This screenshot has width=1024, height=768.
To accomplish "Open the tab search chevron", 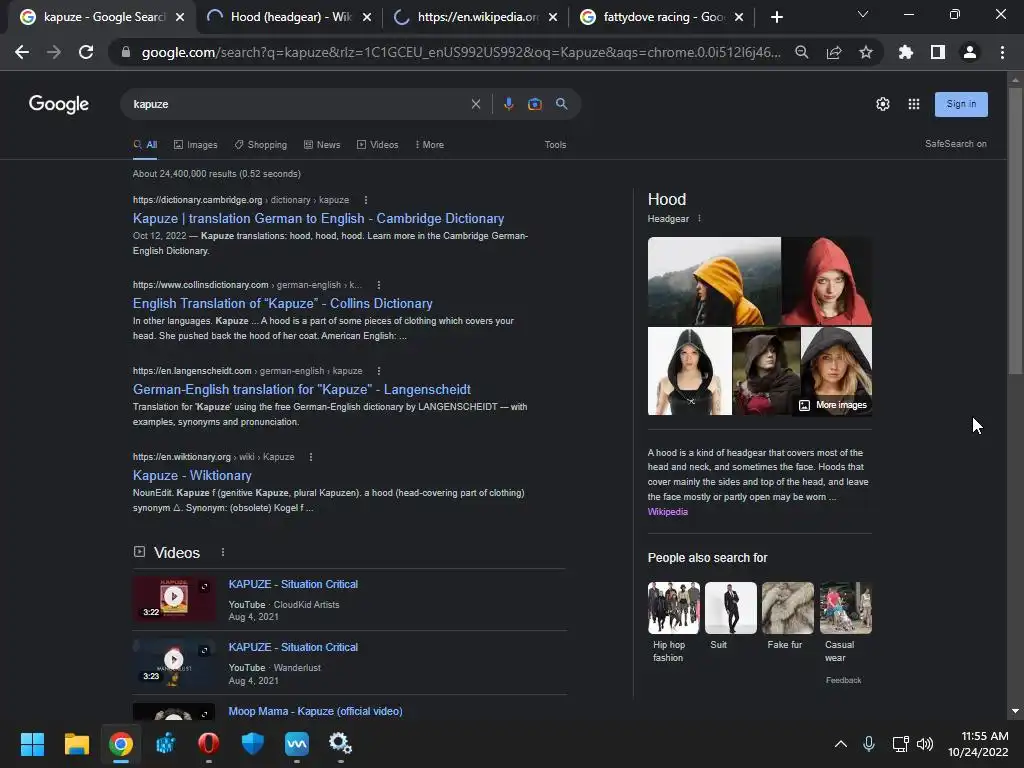I will [863, 14].
